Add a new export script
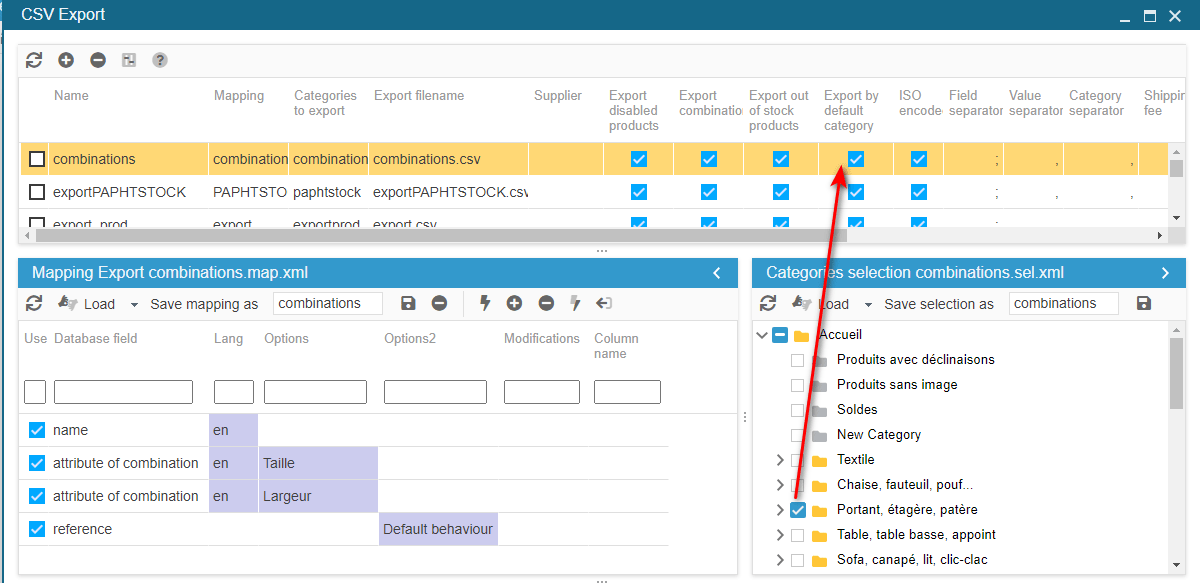 pyautogui.click(x=66, y=60)
